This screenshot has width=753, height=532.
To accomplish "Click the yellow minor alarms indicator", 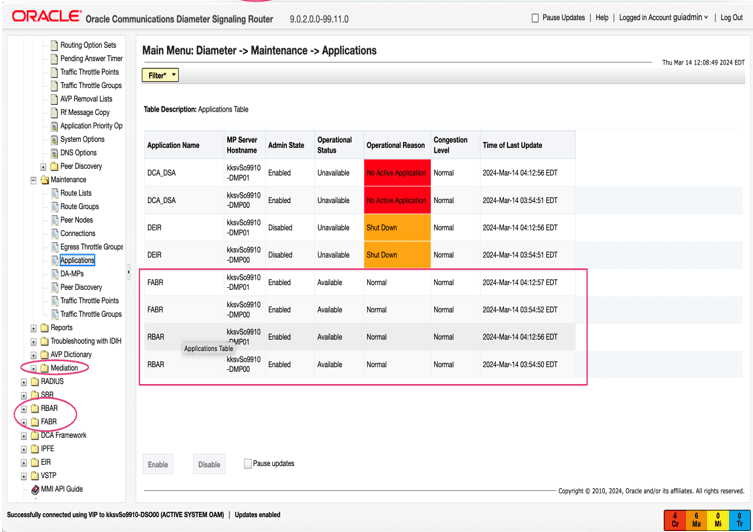I will tap(718, 520).
